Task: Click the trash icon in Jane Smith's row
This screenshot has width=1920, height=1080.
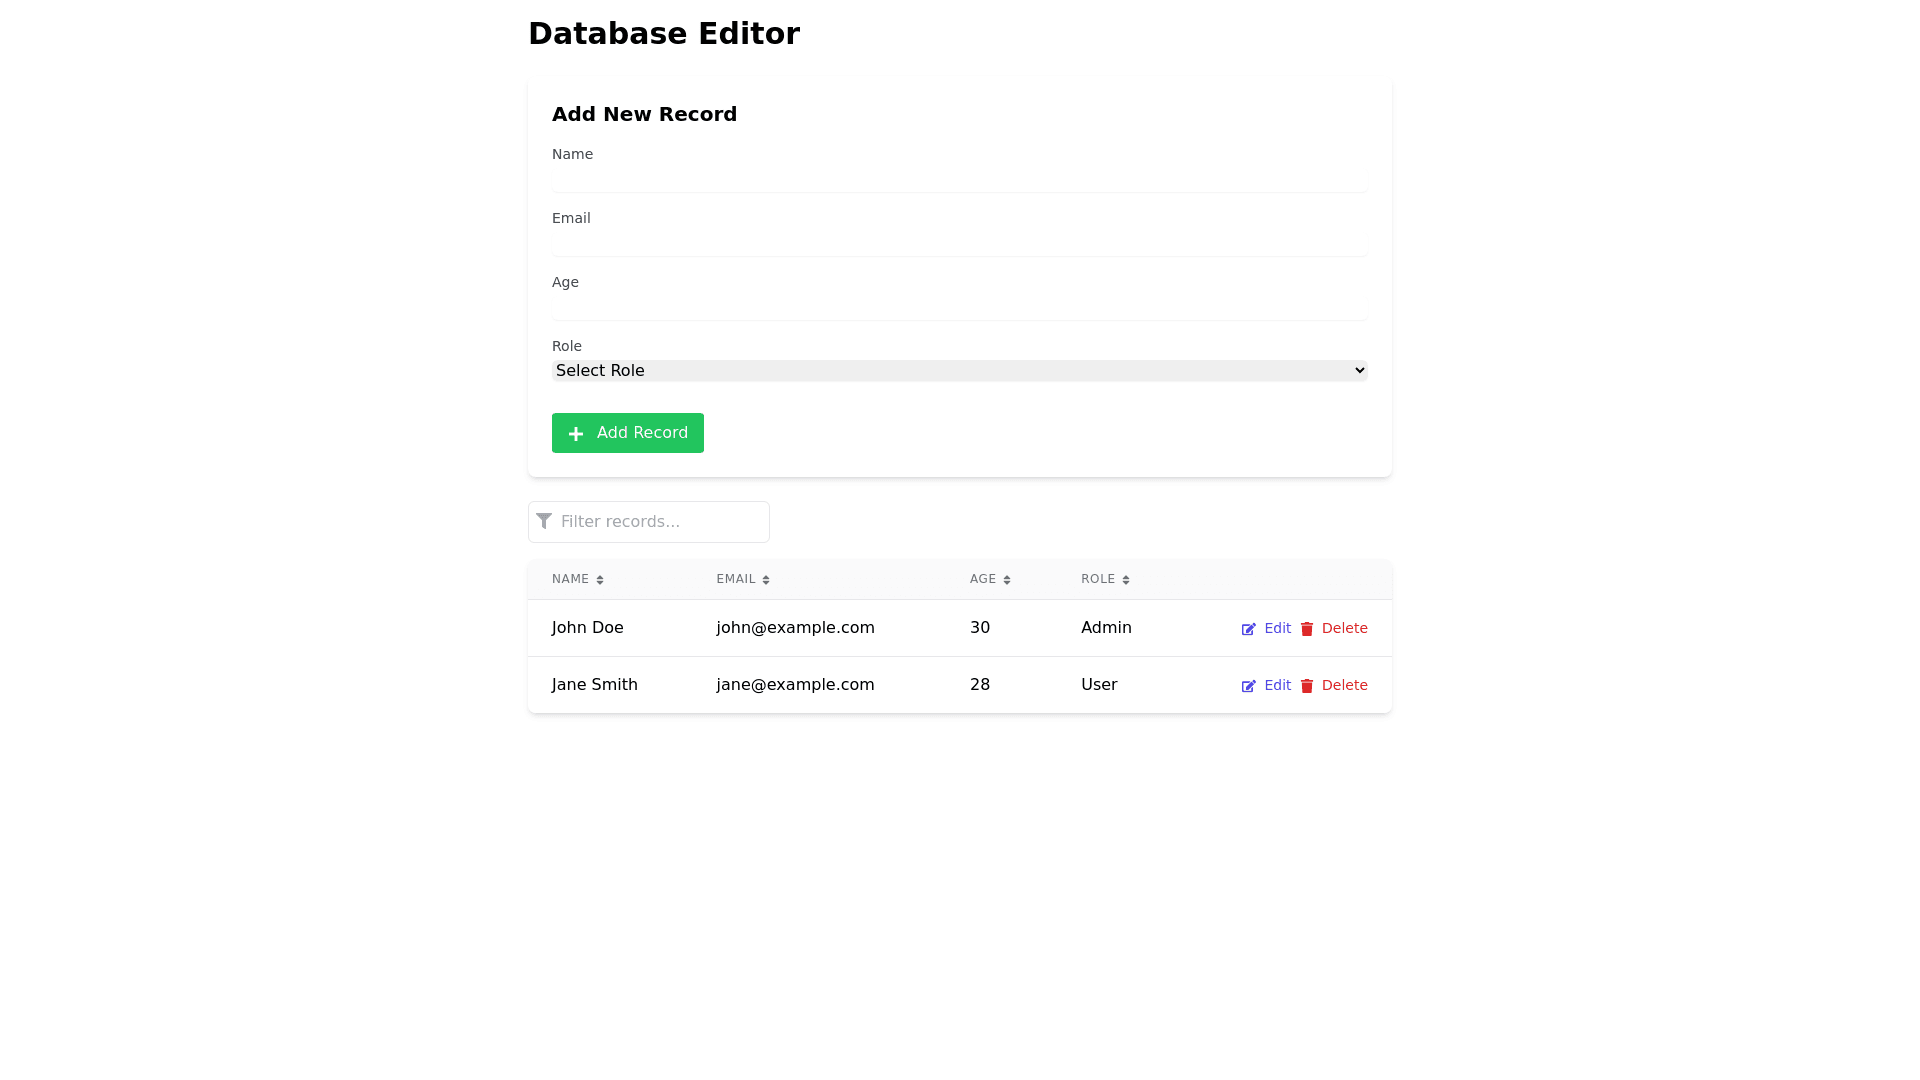Action: [x=1306, y=686]
